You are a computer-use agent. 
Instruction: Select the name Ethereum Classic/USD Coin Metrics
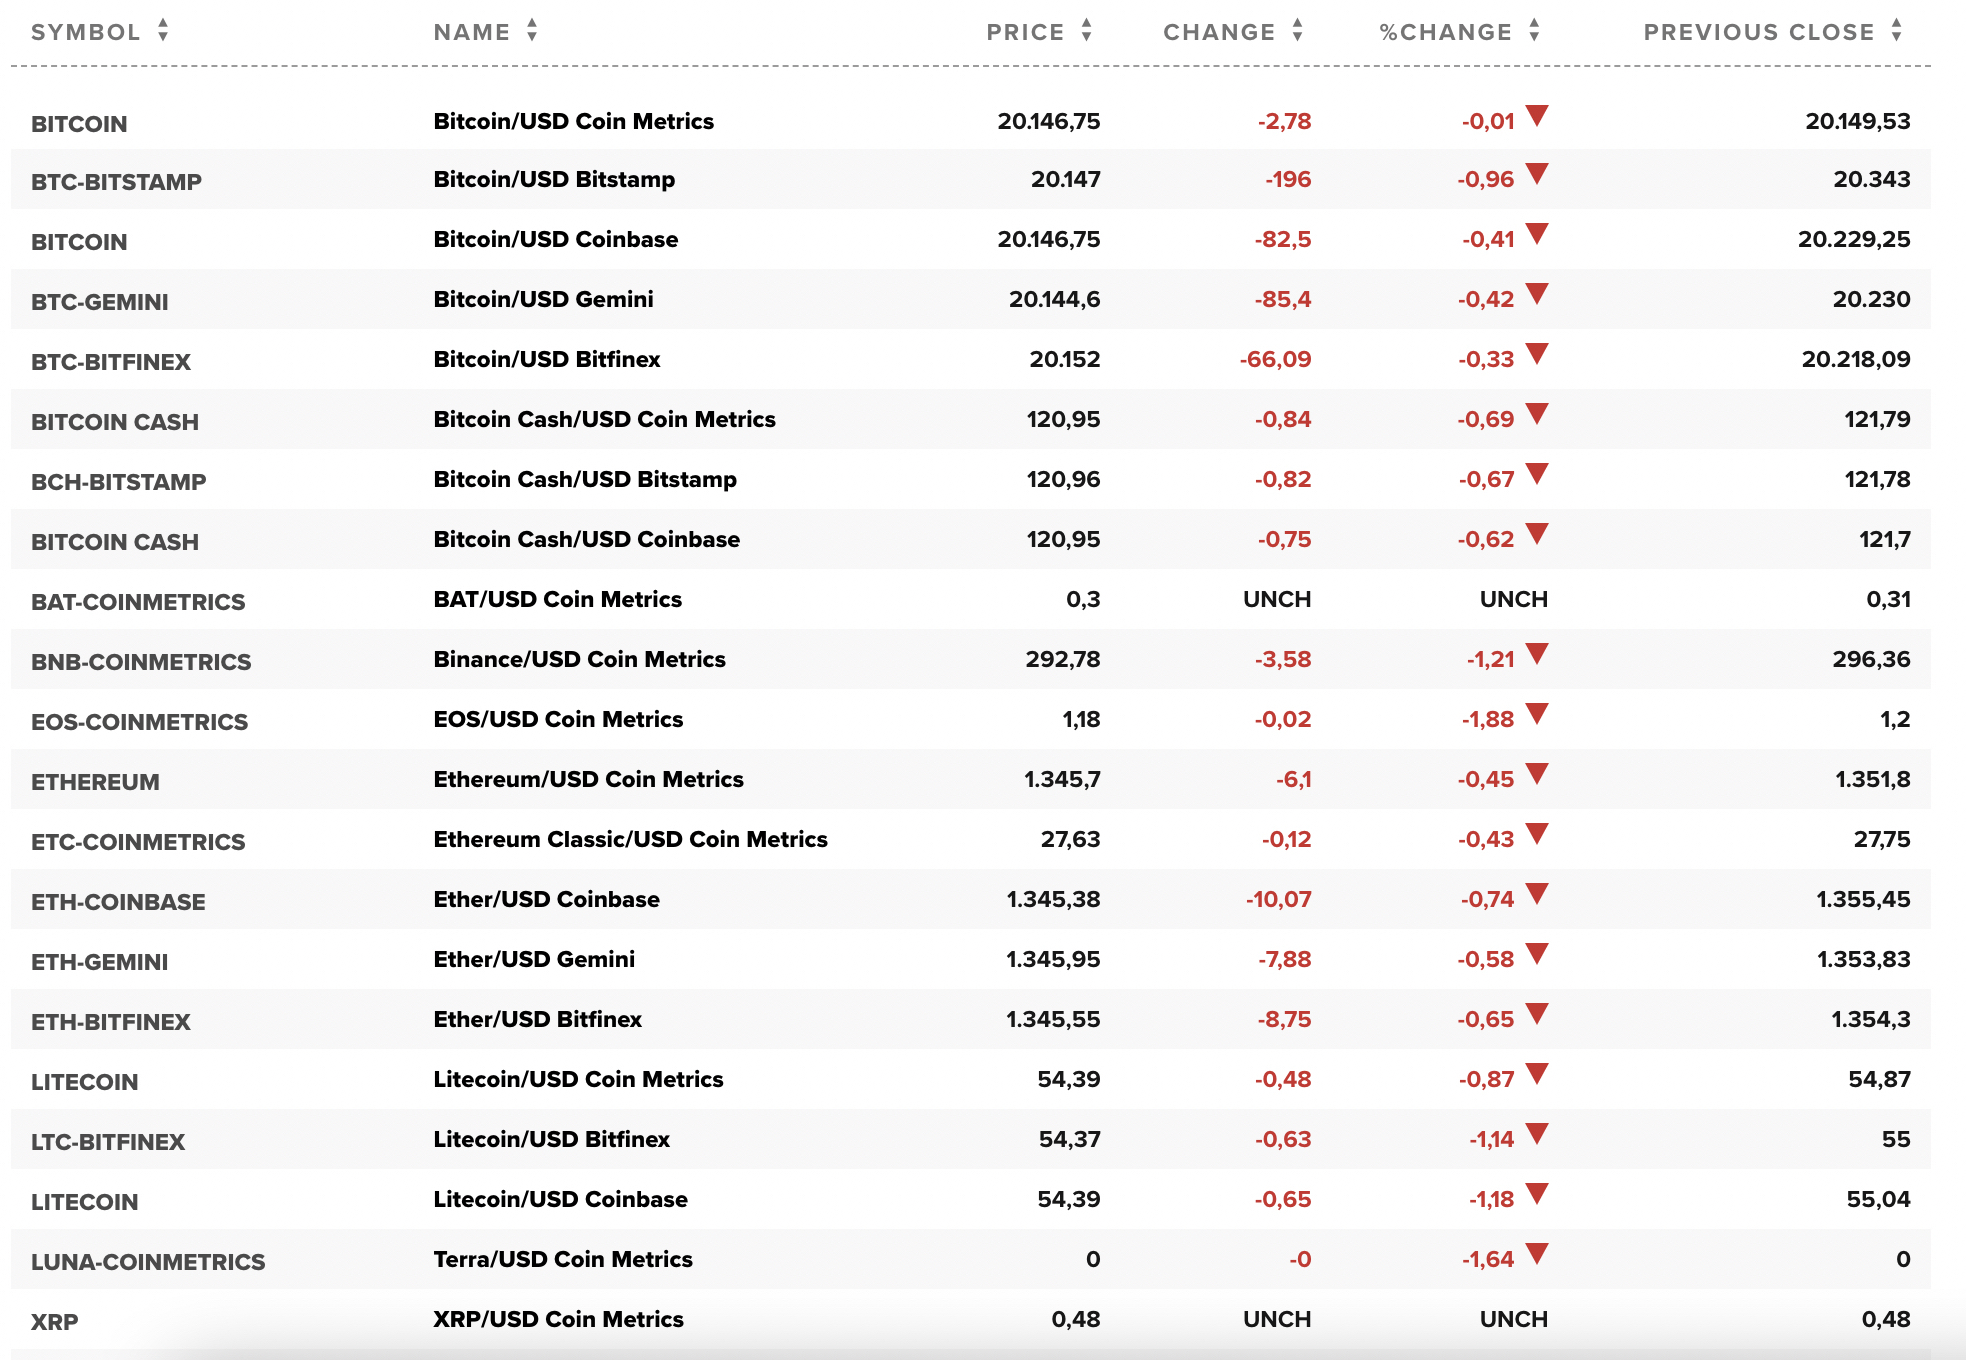point(631,839)
